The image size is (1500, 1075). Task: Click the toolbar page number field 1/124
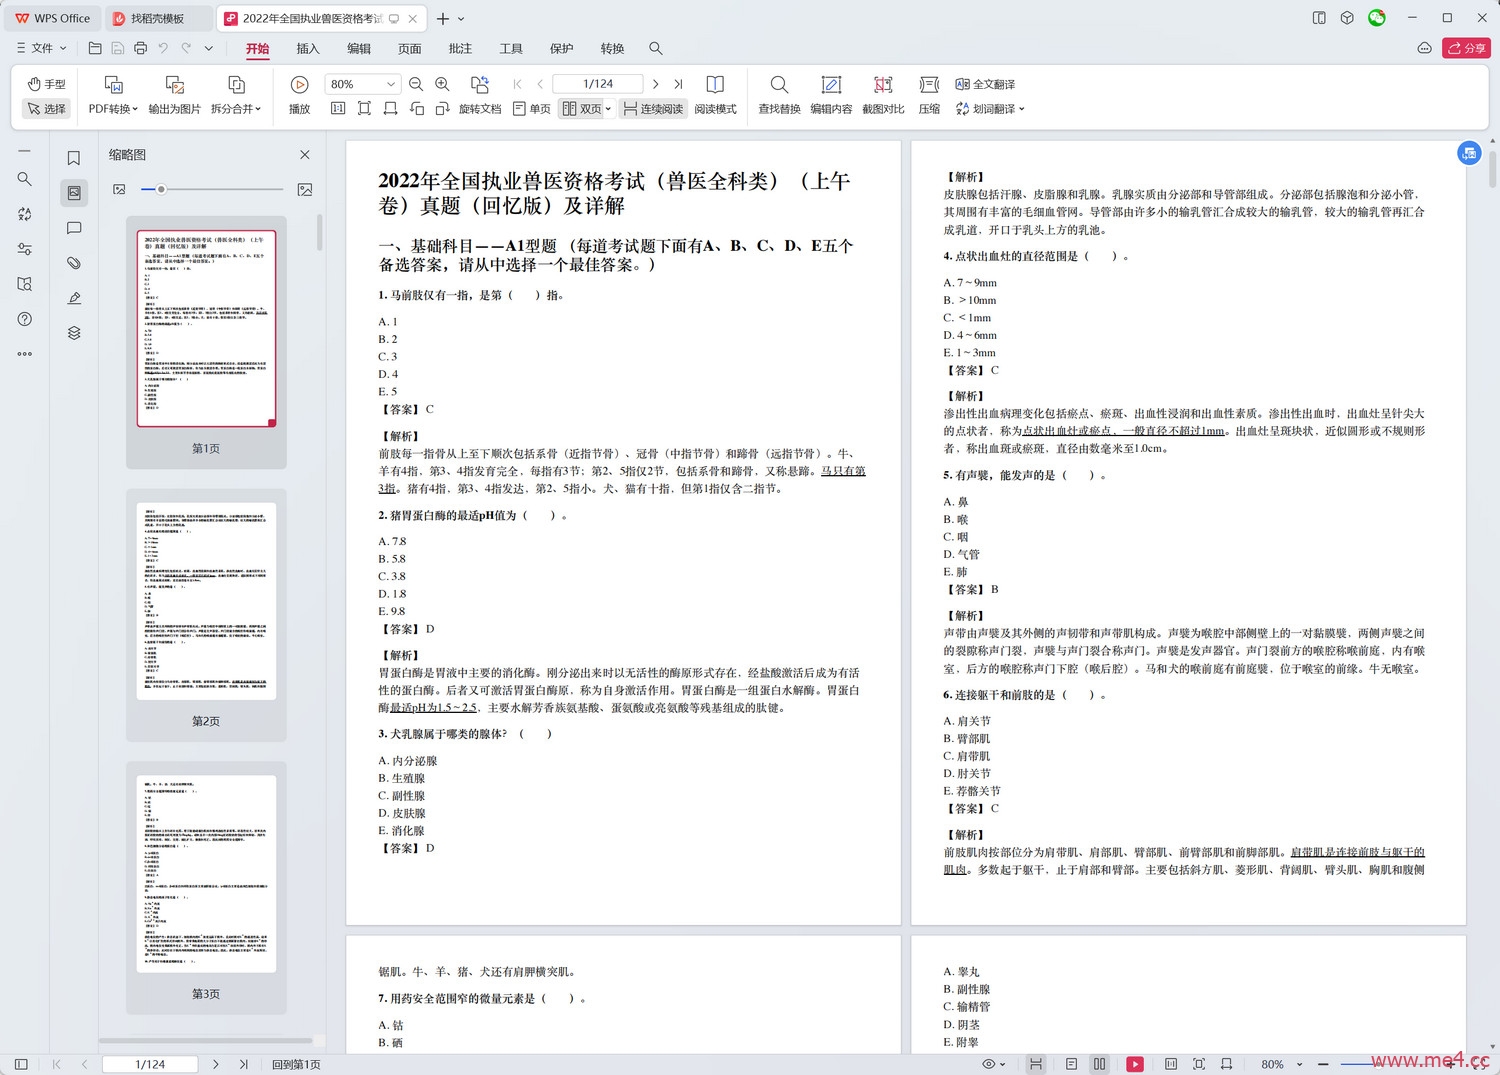click(598, 84)
